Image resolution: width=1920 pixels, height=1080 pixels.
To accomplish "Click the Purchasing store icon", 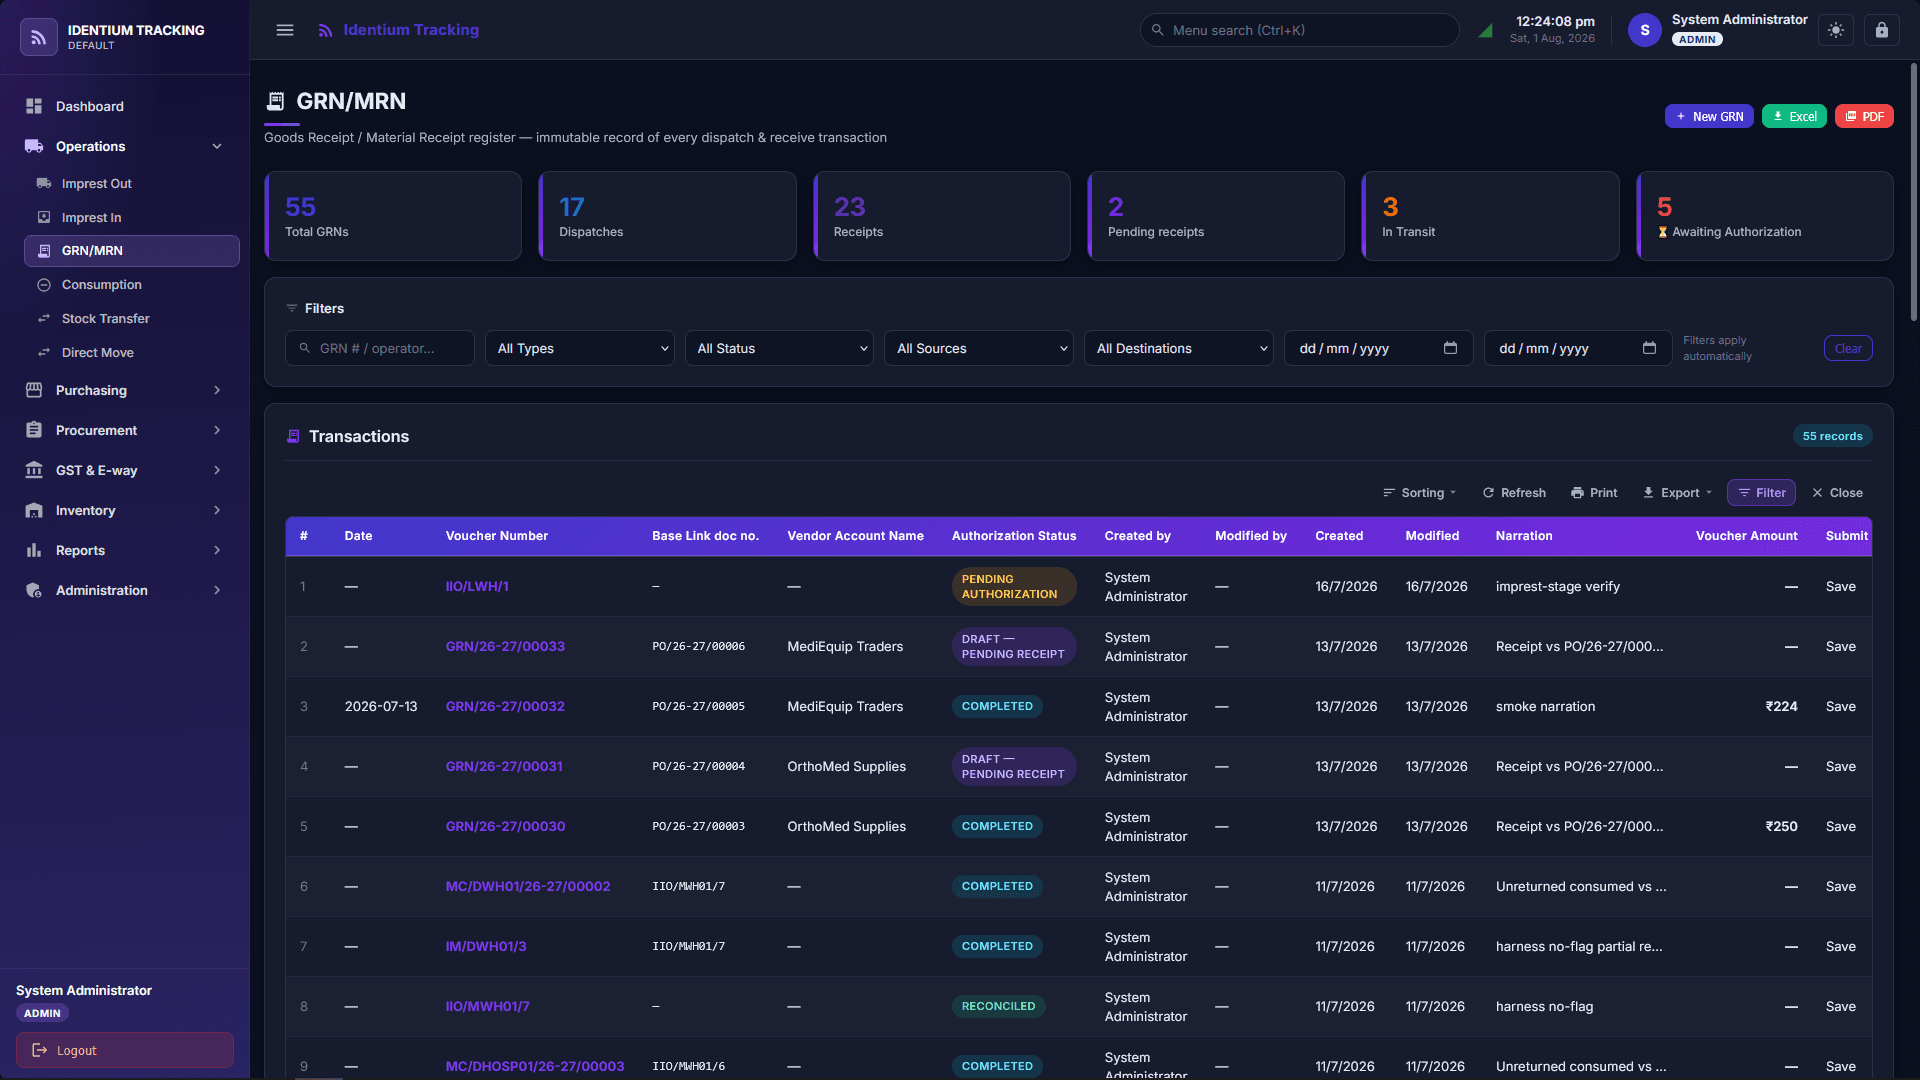I will [x=34, y=390].
